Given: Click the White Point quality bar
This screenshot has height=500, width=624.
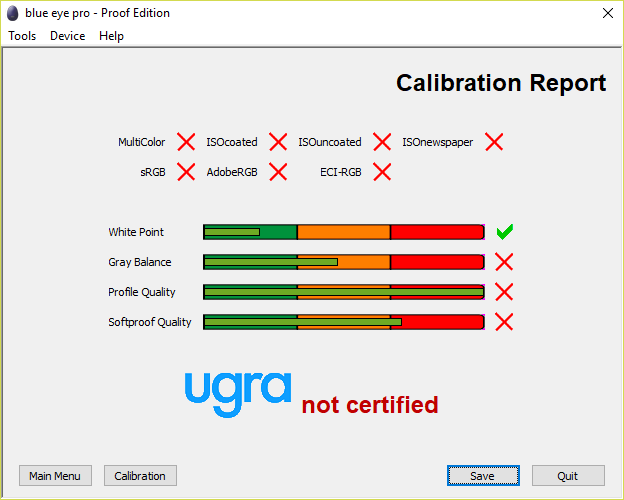Looking at the screenshot, I should coord(344,232).
